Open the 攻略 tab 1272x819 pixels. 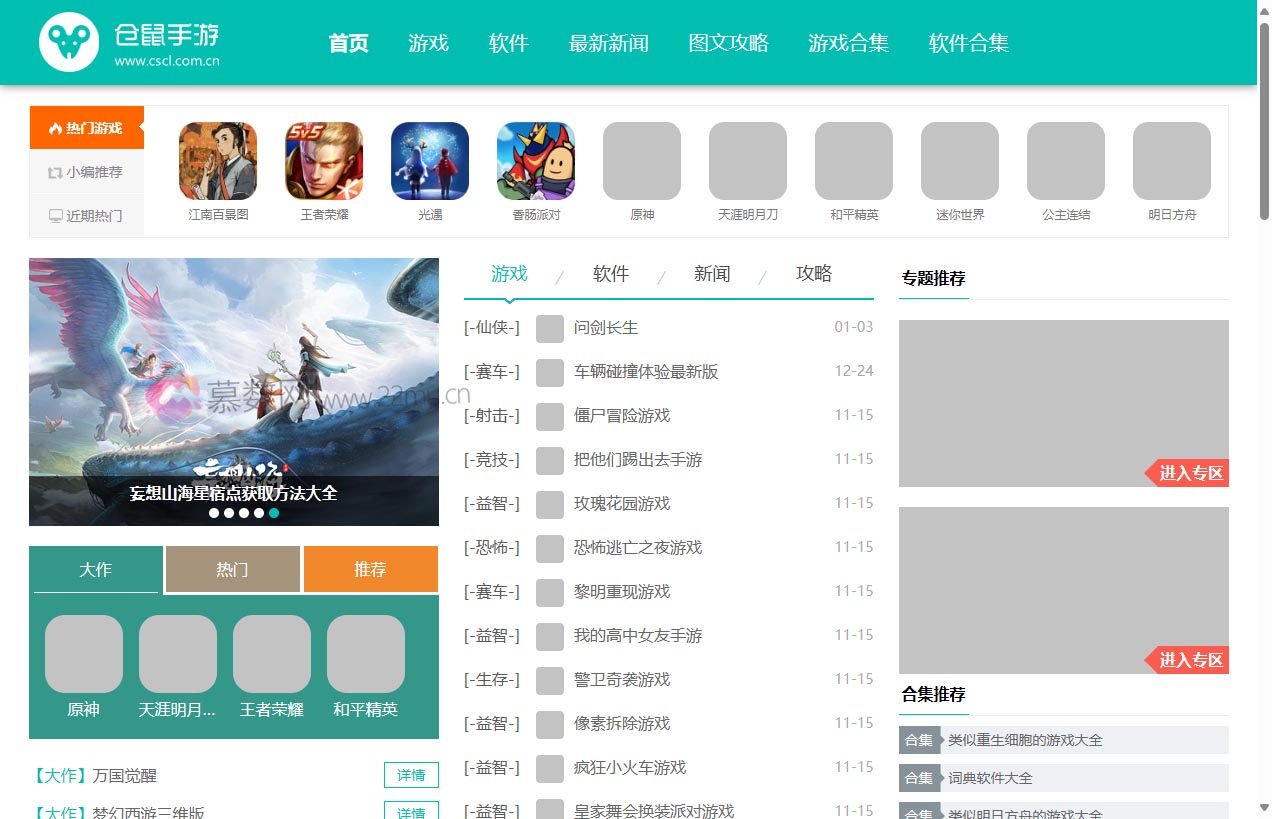click(813, 273)
